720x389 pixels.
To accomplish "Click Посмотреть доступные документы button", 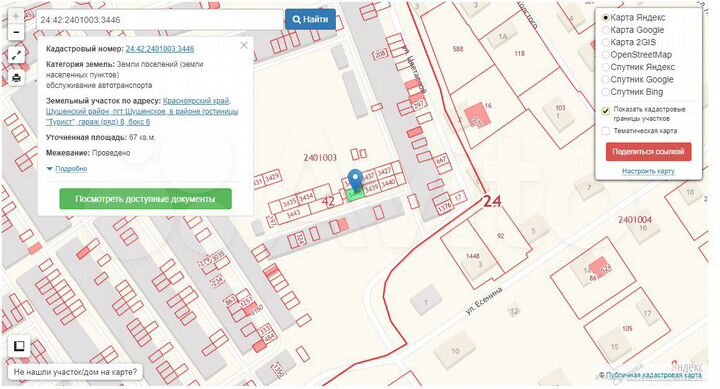I will pyautogui.click(x=145, y=199).
